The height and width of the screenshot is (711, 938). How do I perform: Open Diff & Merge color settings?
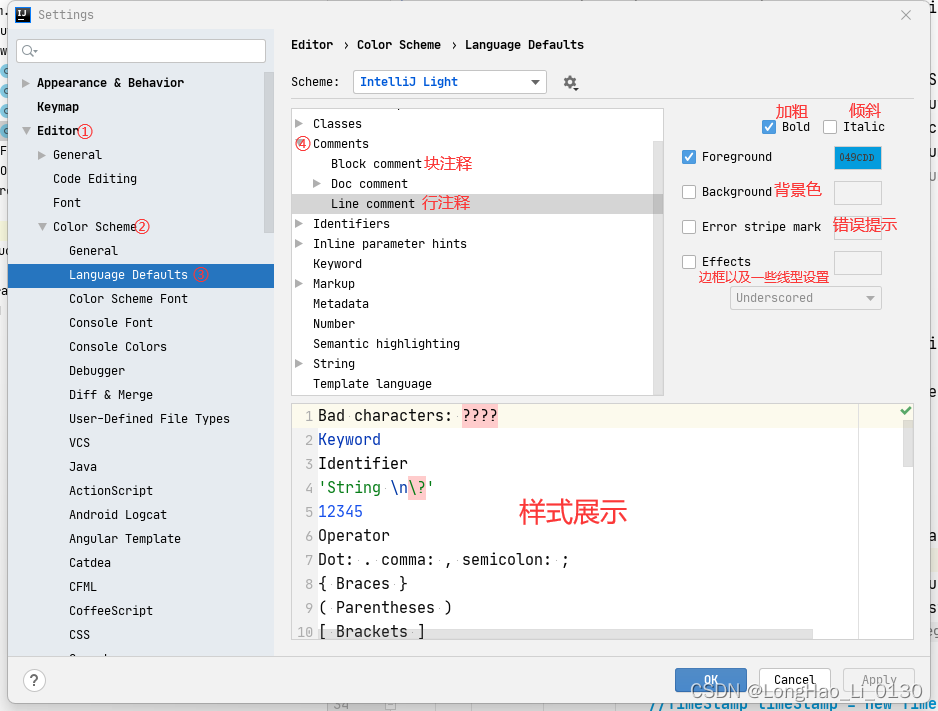click(x=111, y=395)
